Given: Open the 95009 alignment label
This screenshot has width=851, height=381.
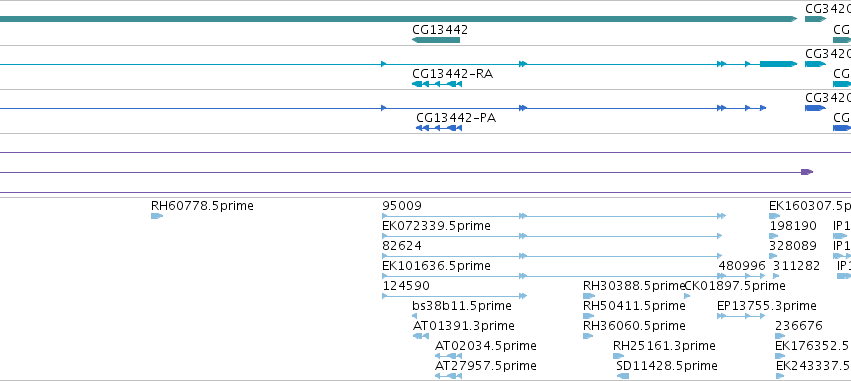Looking at the screenshot, I should 402,206.
